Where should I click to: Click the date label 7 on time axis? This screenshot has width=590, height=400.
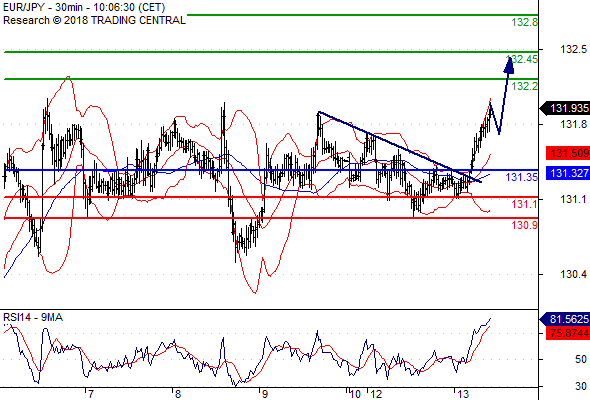(x=90, y=394)
